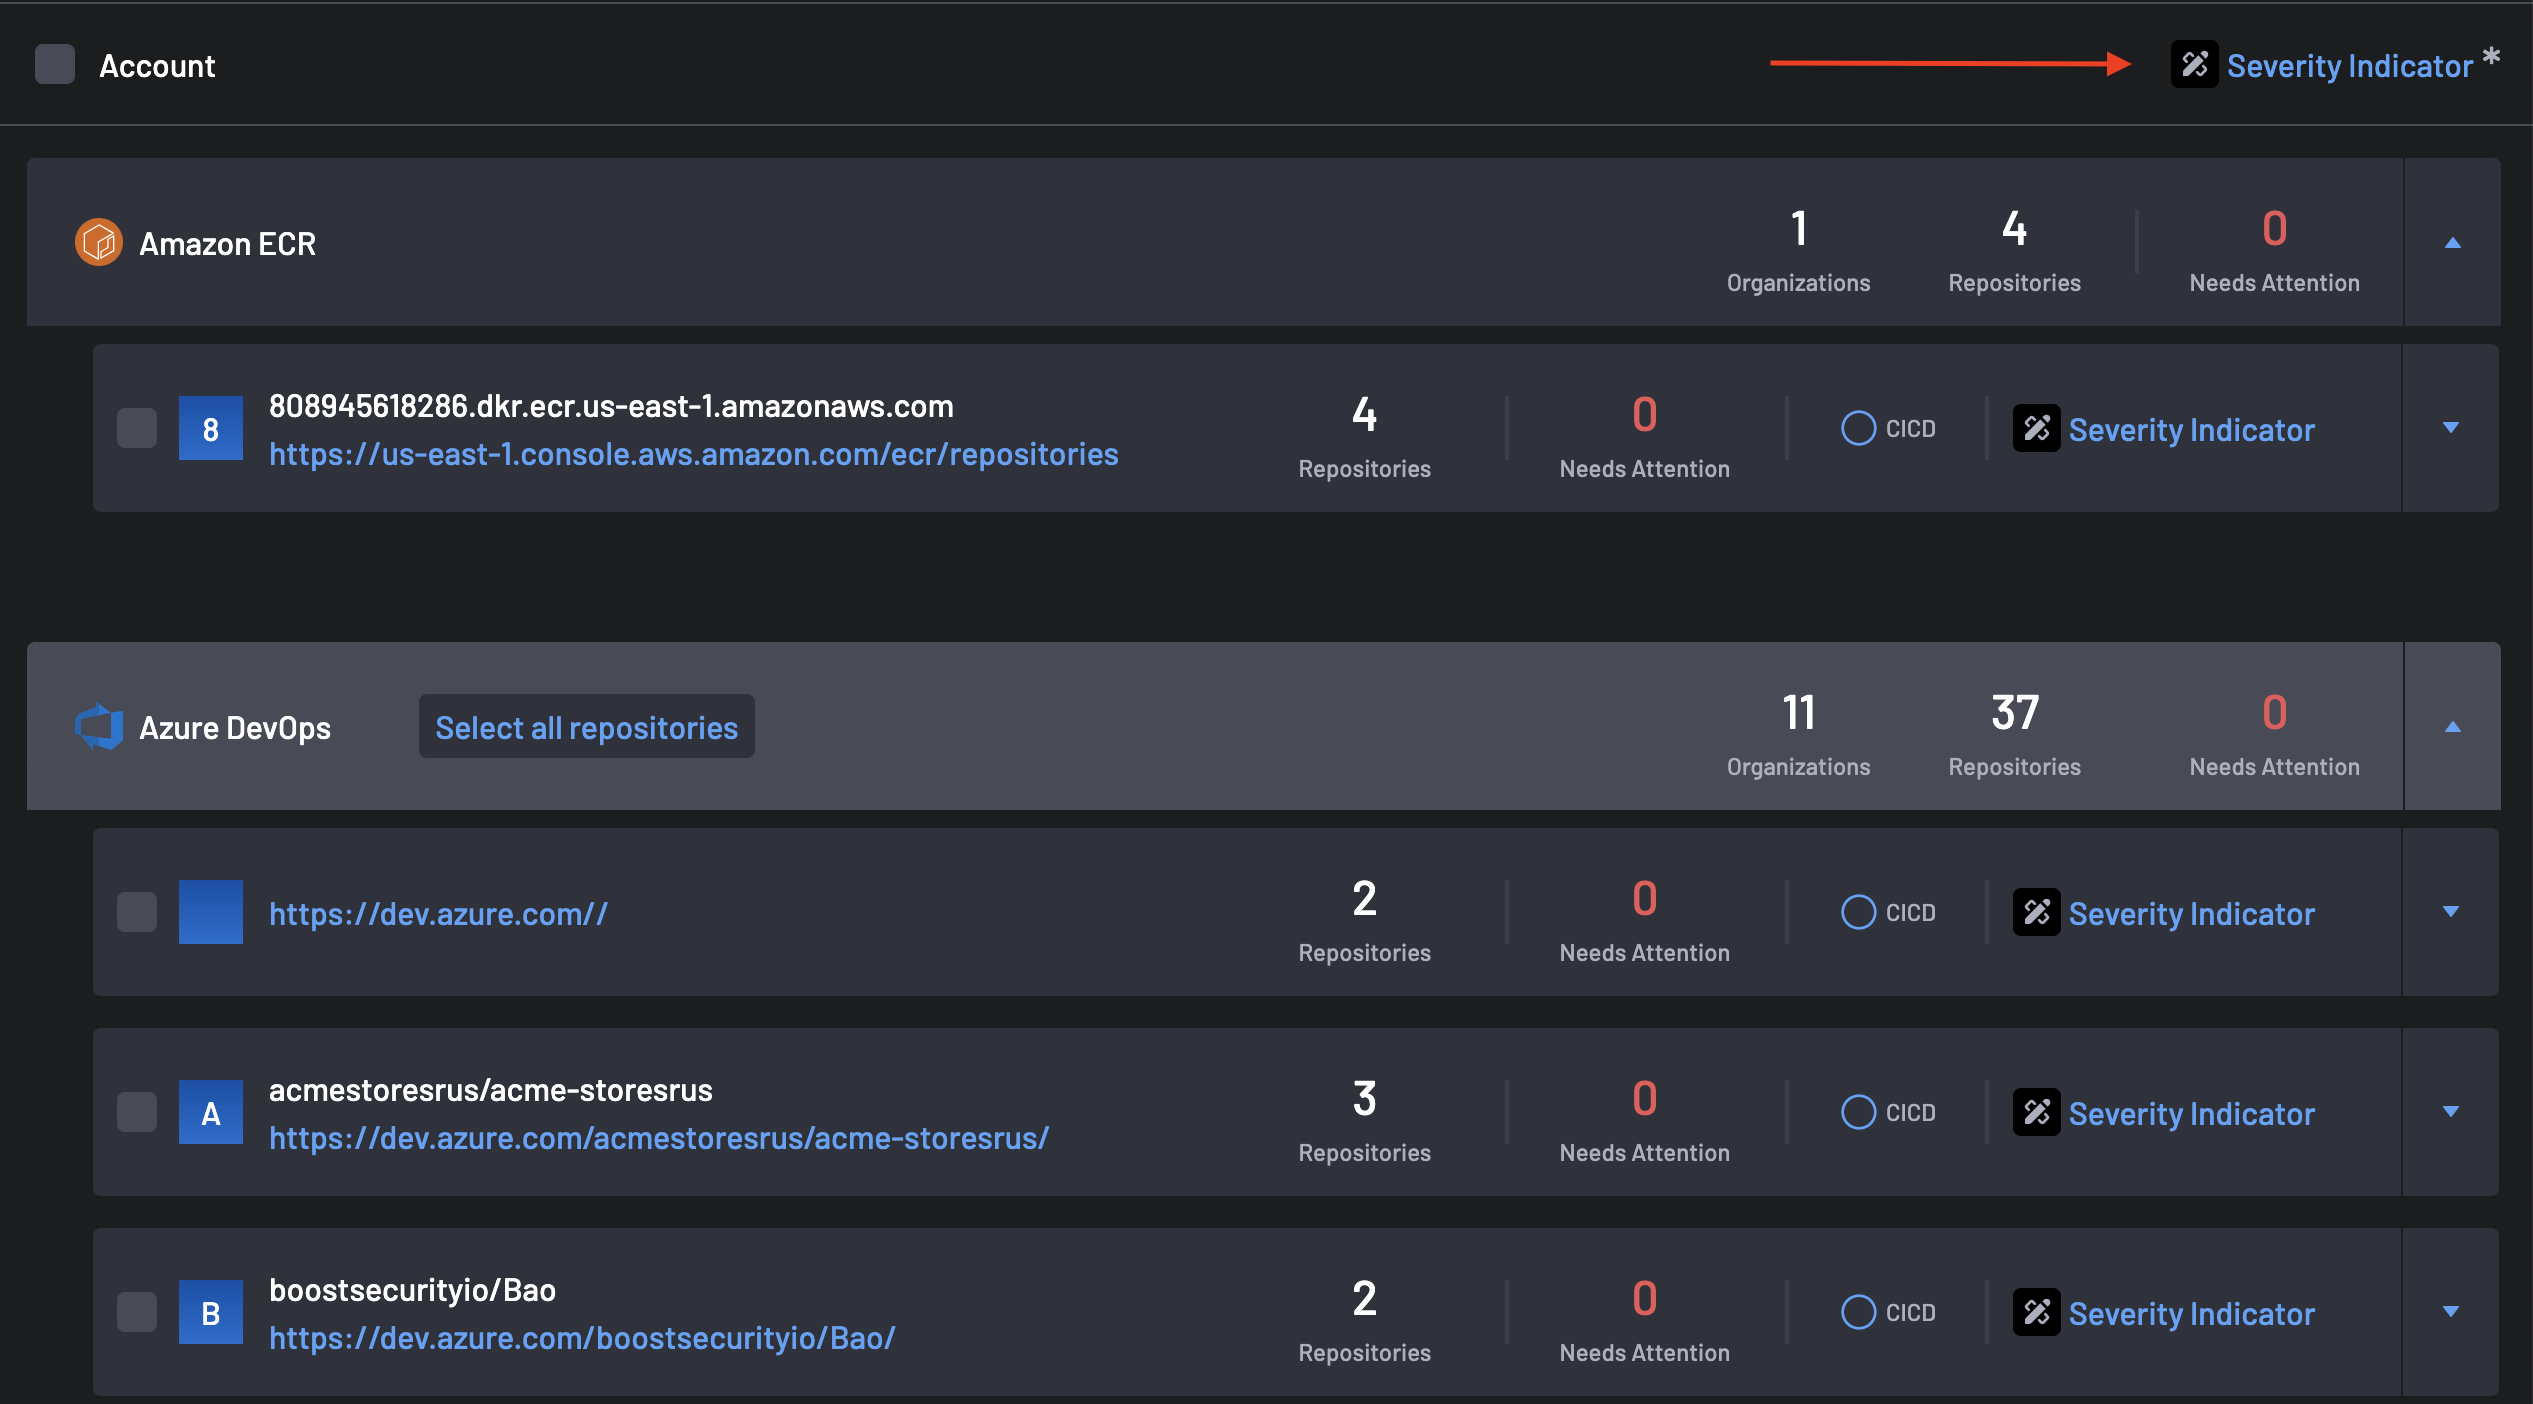Click the Amazon ECR service icon

(x=98, y=241)
